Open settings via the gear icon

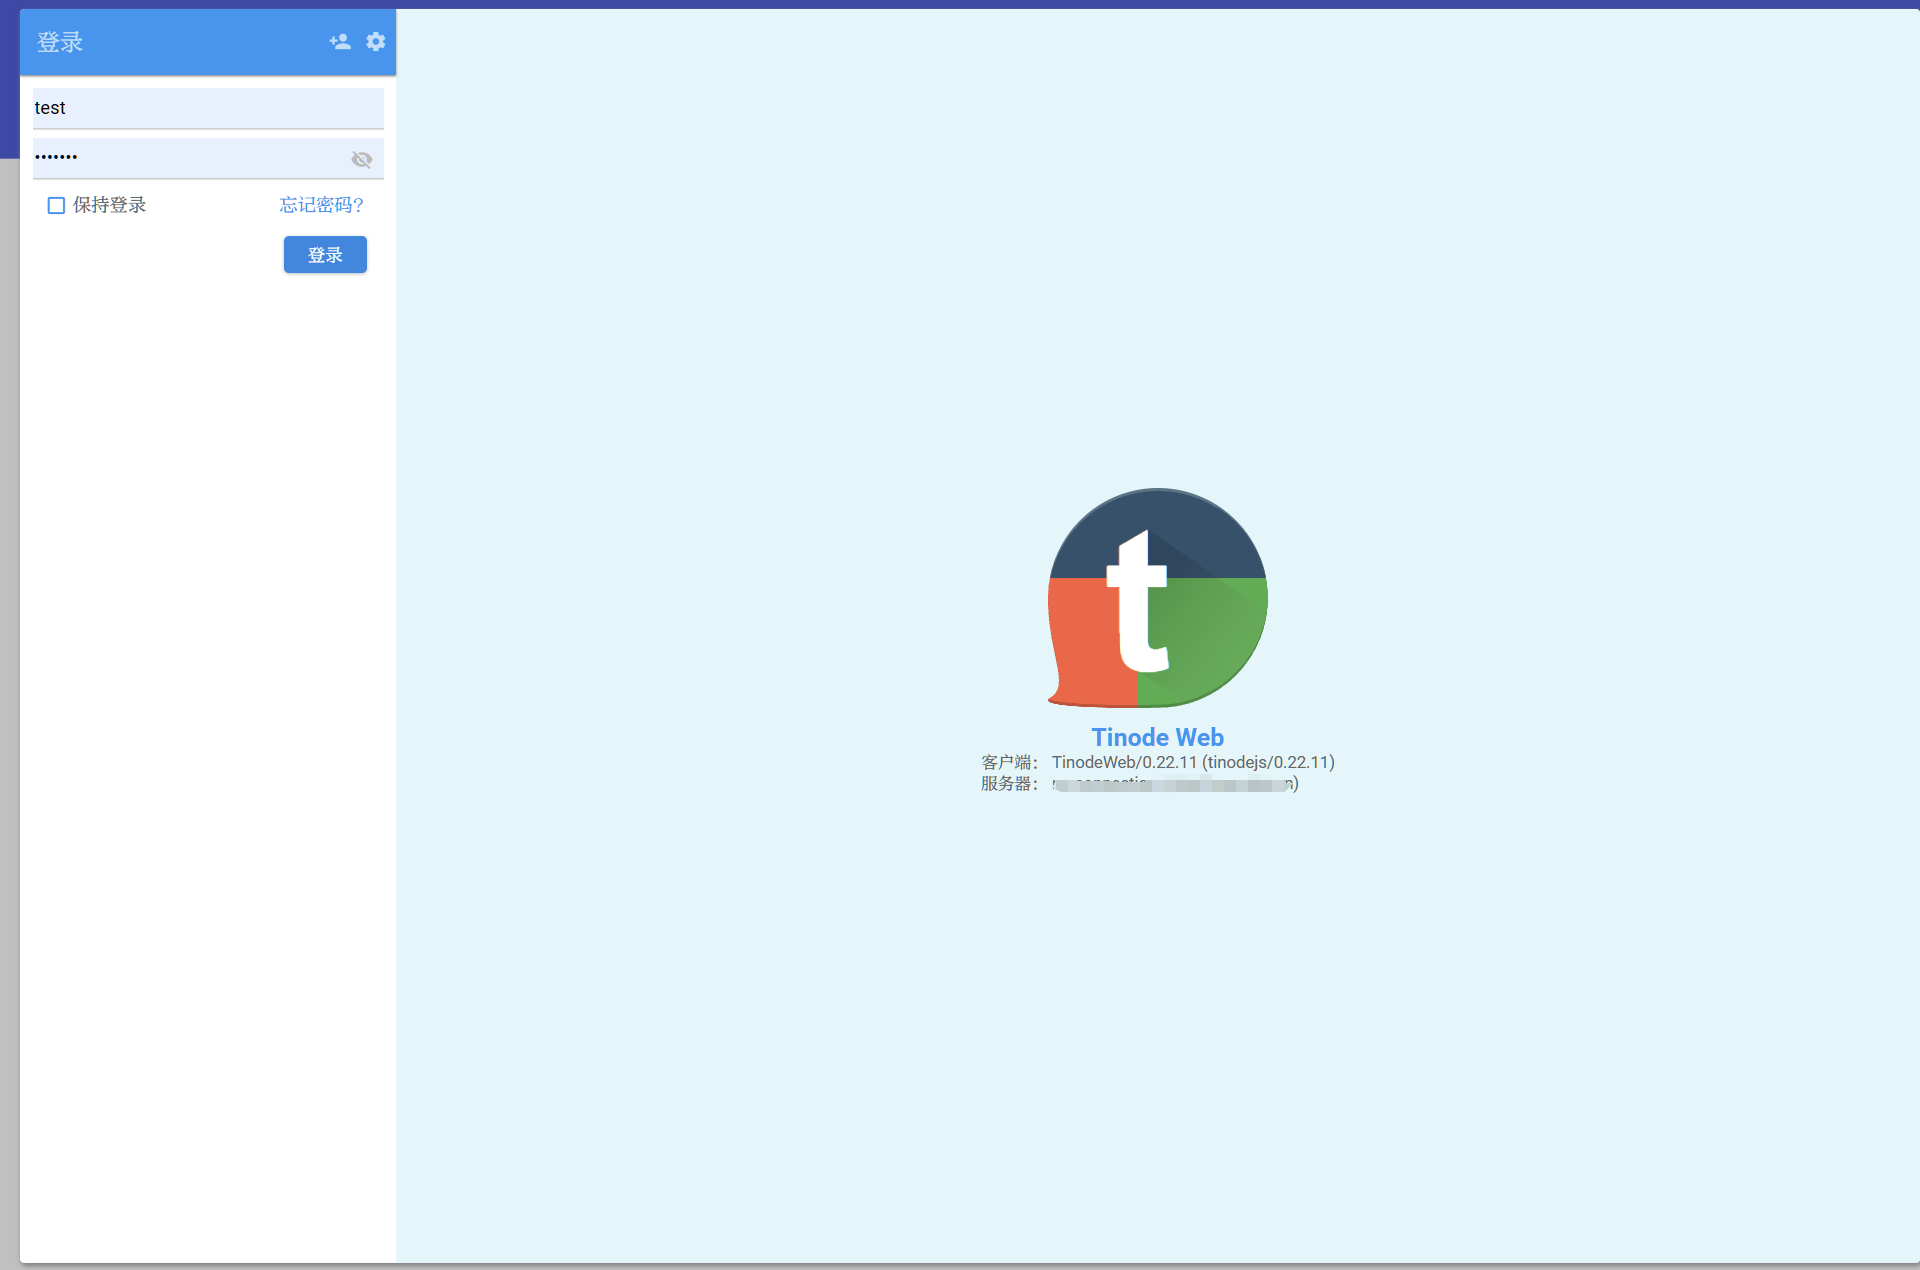tap(375, 42)
